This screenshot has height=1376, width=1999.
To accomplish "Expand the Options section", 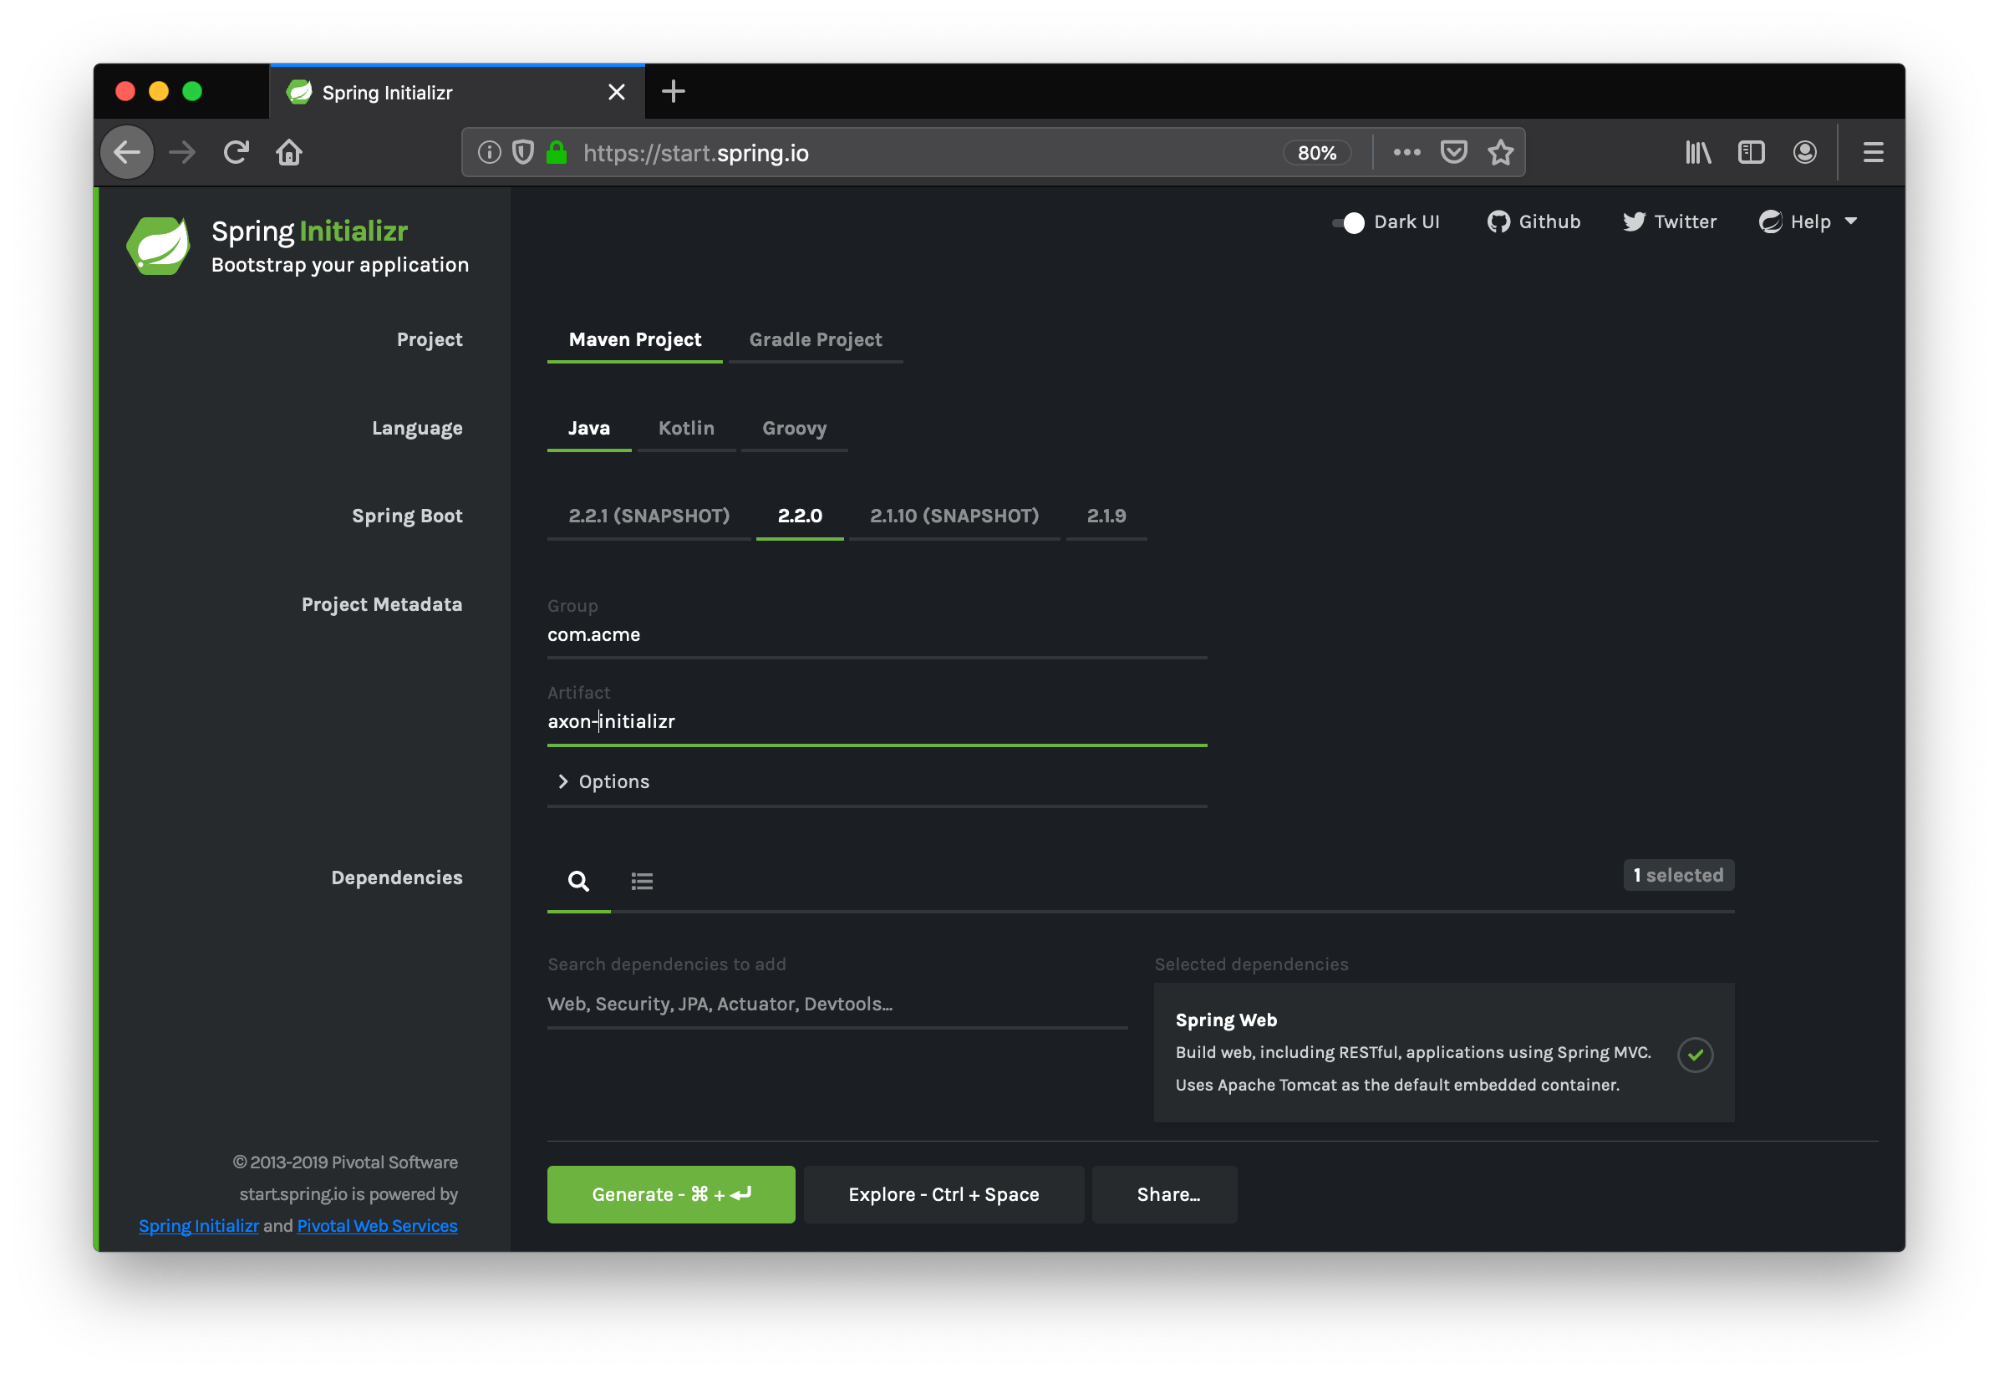I will [877, 782].
